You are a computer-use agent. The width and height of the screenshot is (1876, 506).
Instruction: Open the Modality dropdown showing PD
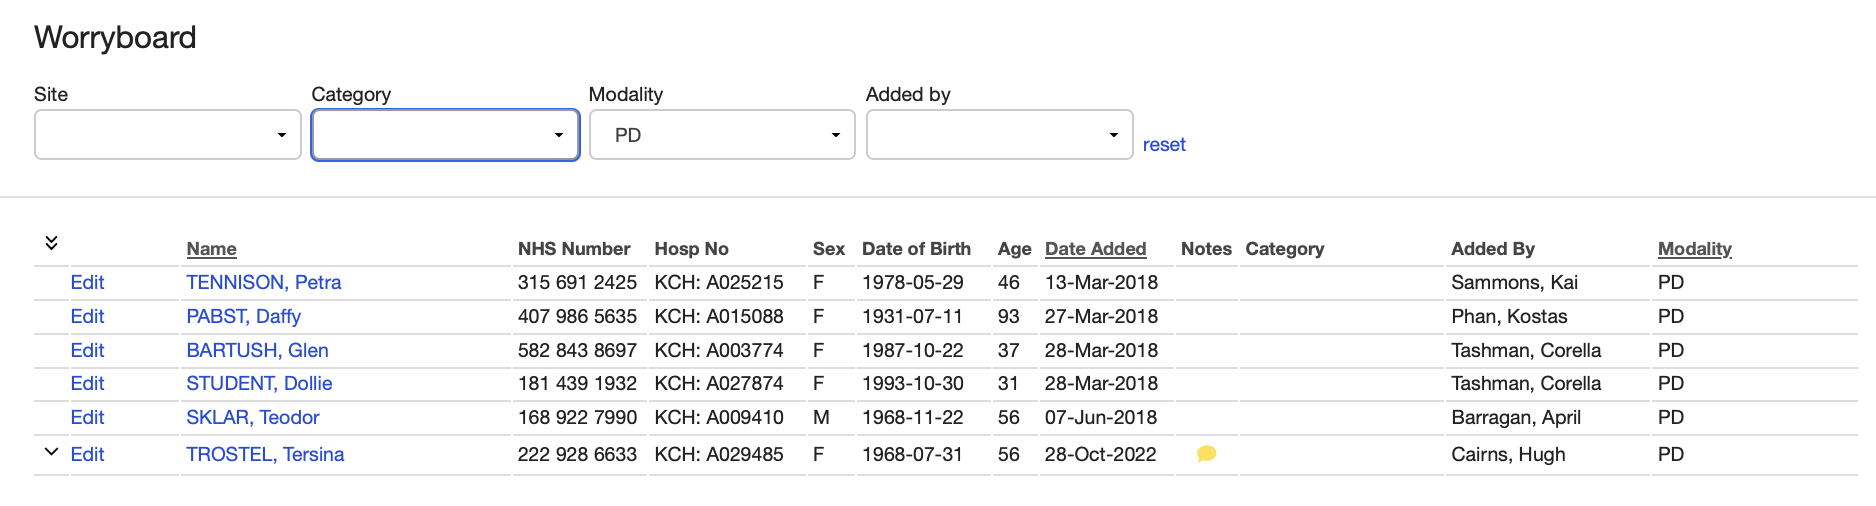click(722, 135)
